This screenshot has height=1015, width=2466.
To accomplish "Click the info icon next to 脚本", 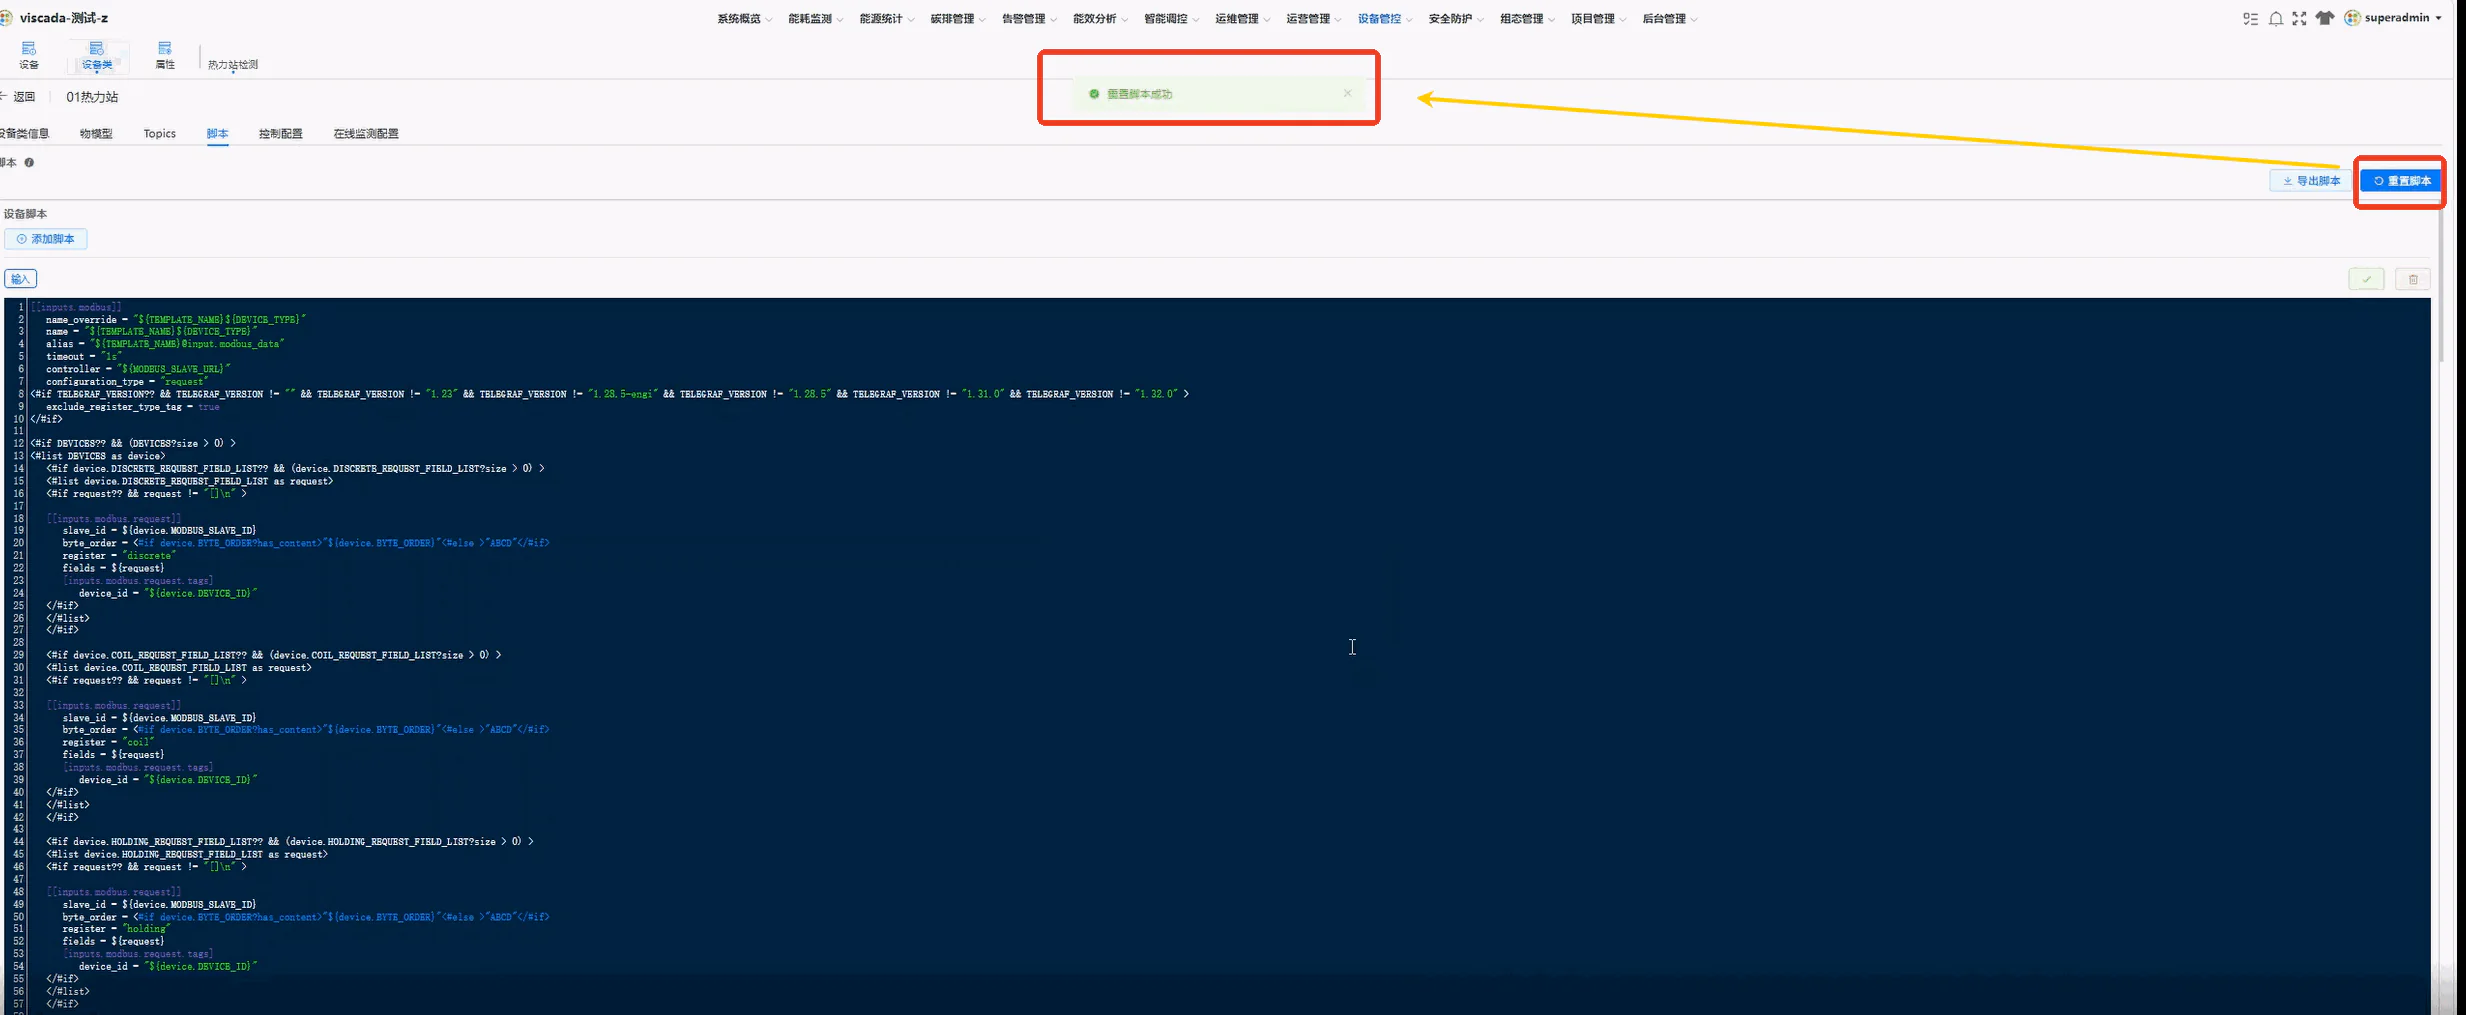I will pyautogui.click(x=29, y=162).
